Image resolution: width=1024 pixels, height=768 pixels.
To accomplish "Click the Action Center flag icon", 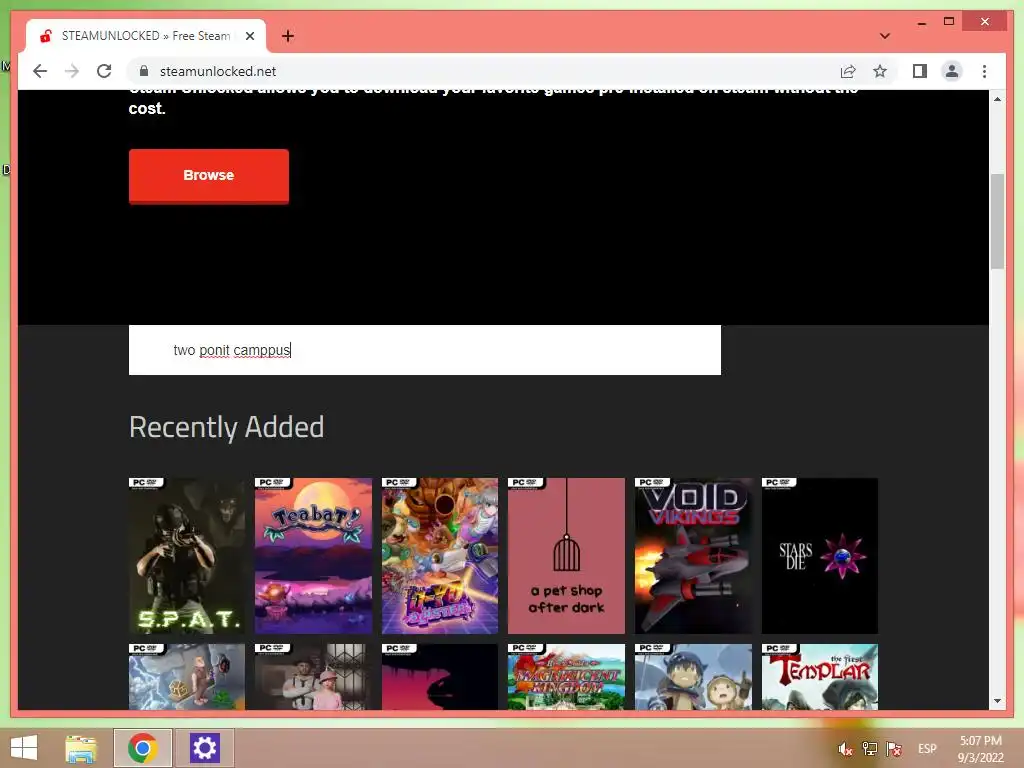I will click(894, 749).
